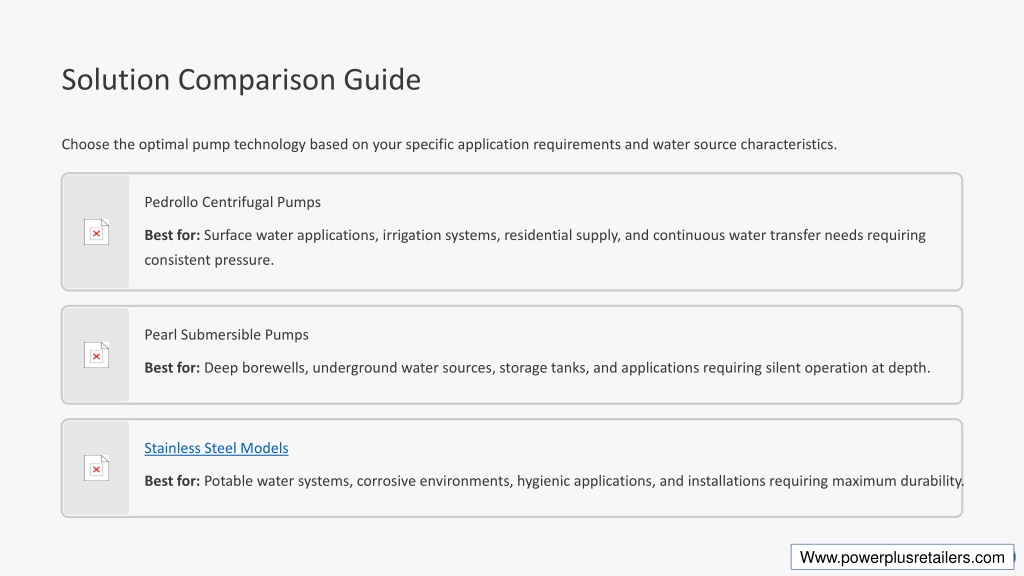Image resolution: width=1024 pixels, height=576 pixels.
Task: Select the Pedrollo Centrifugal Pumps heading
Action: tap(232, 202)
